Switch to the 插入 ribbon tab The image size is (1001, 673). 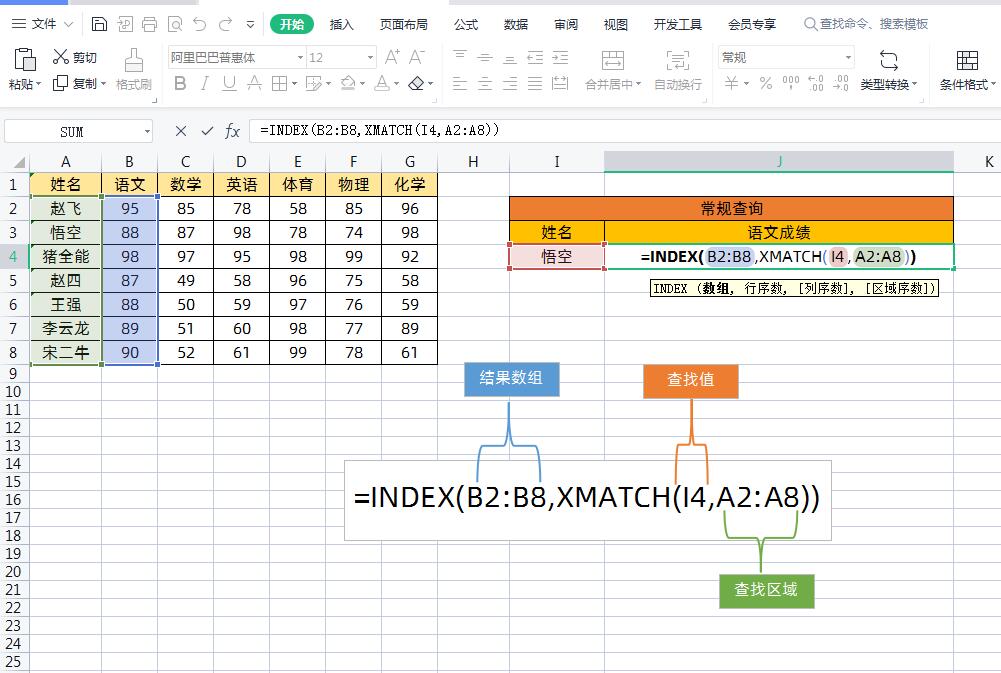(341, 24)
